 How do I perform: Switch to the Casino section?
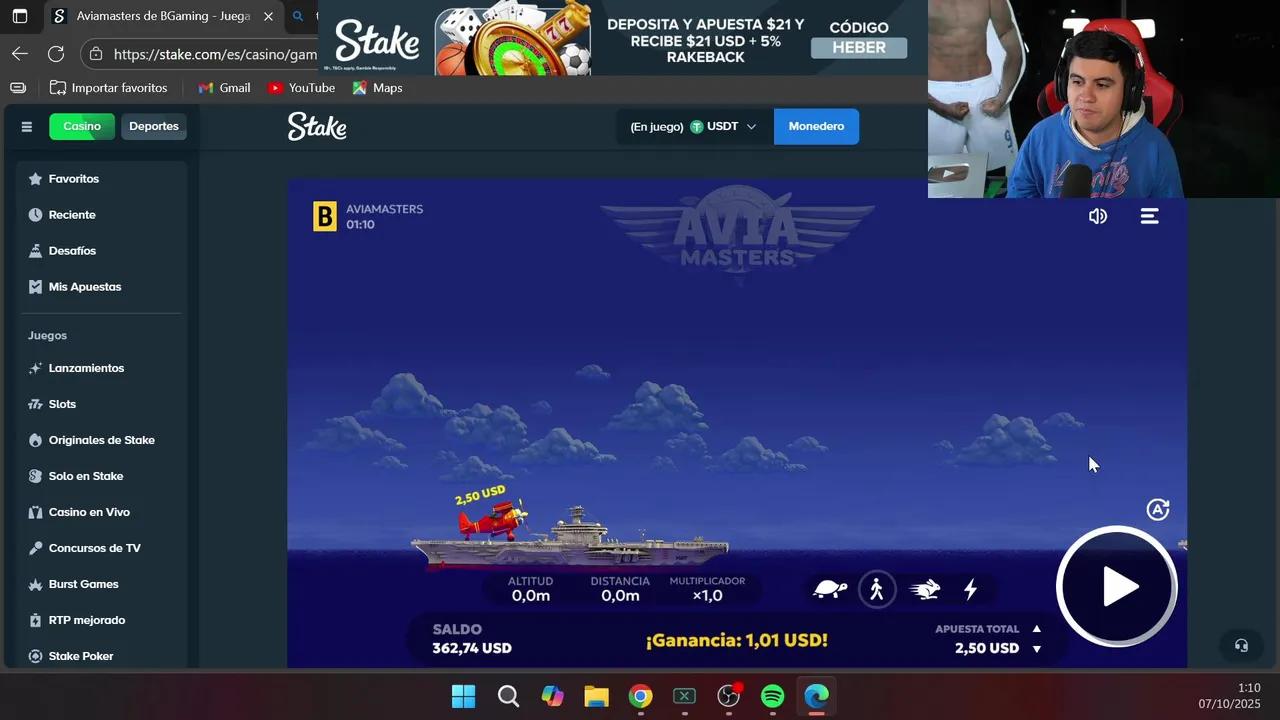click(x=82, y=127)
